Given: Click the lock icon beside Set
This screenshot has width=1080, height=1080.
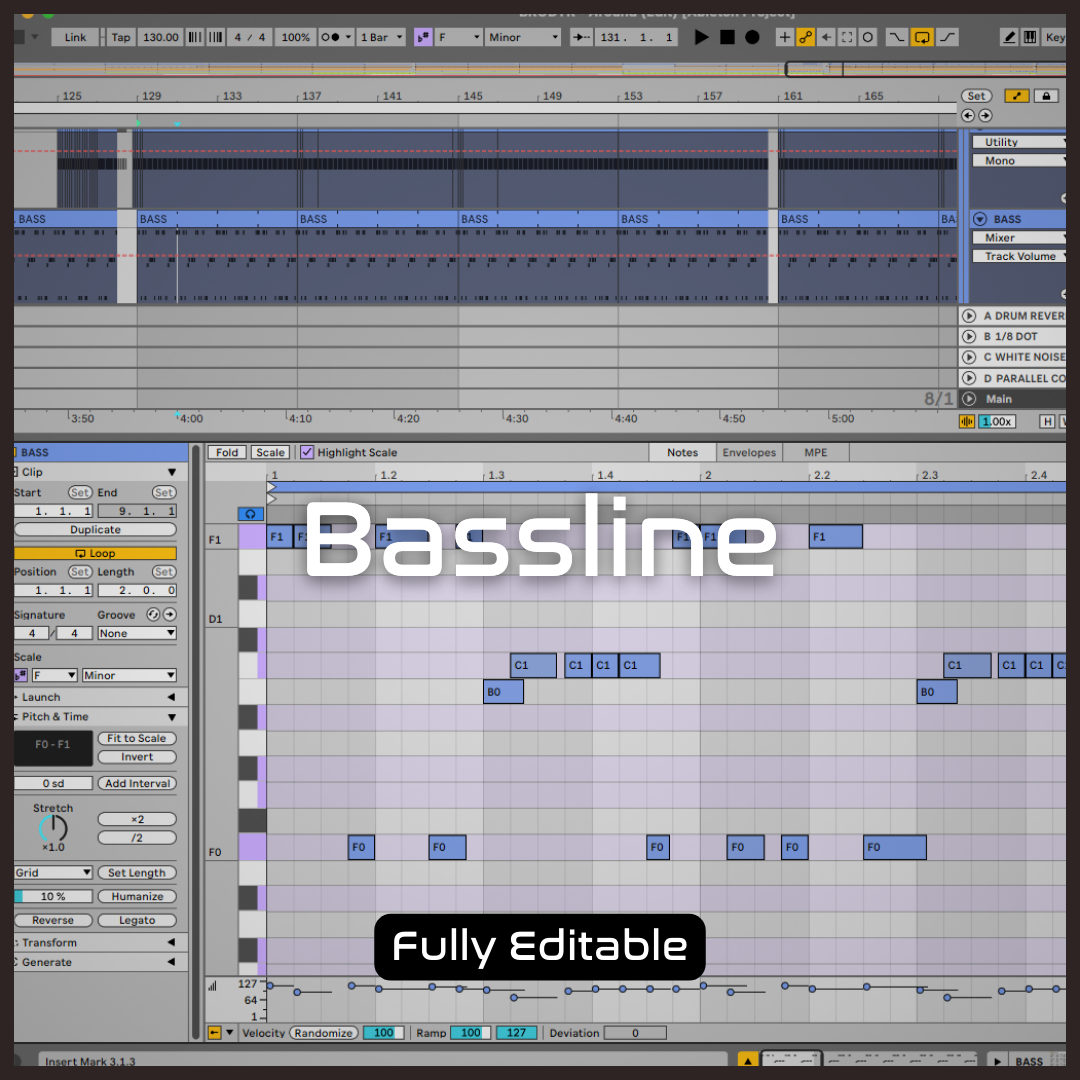Looking at the screenshot, I should pyautogui.click(x=1045, y=96).
